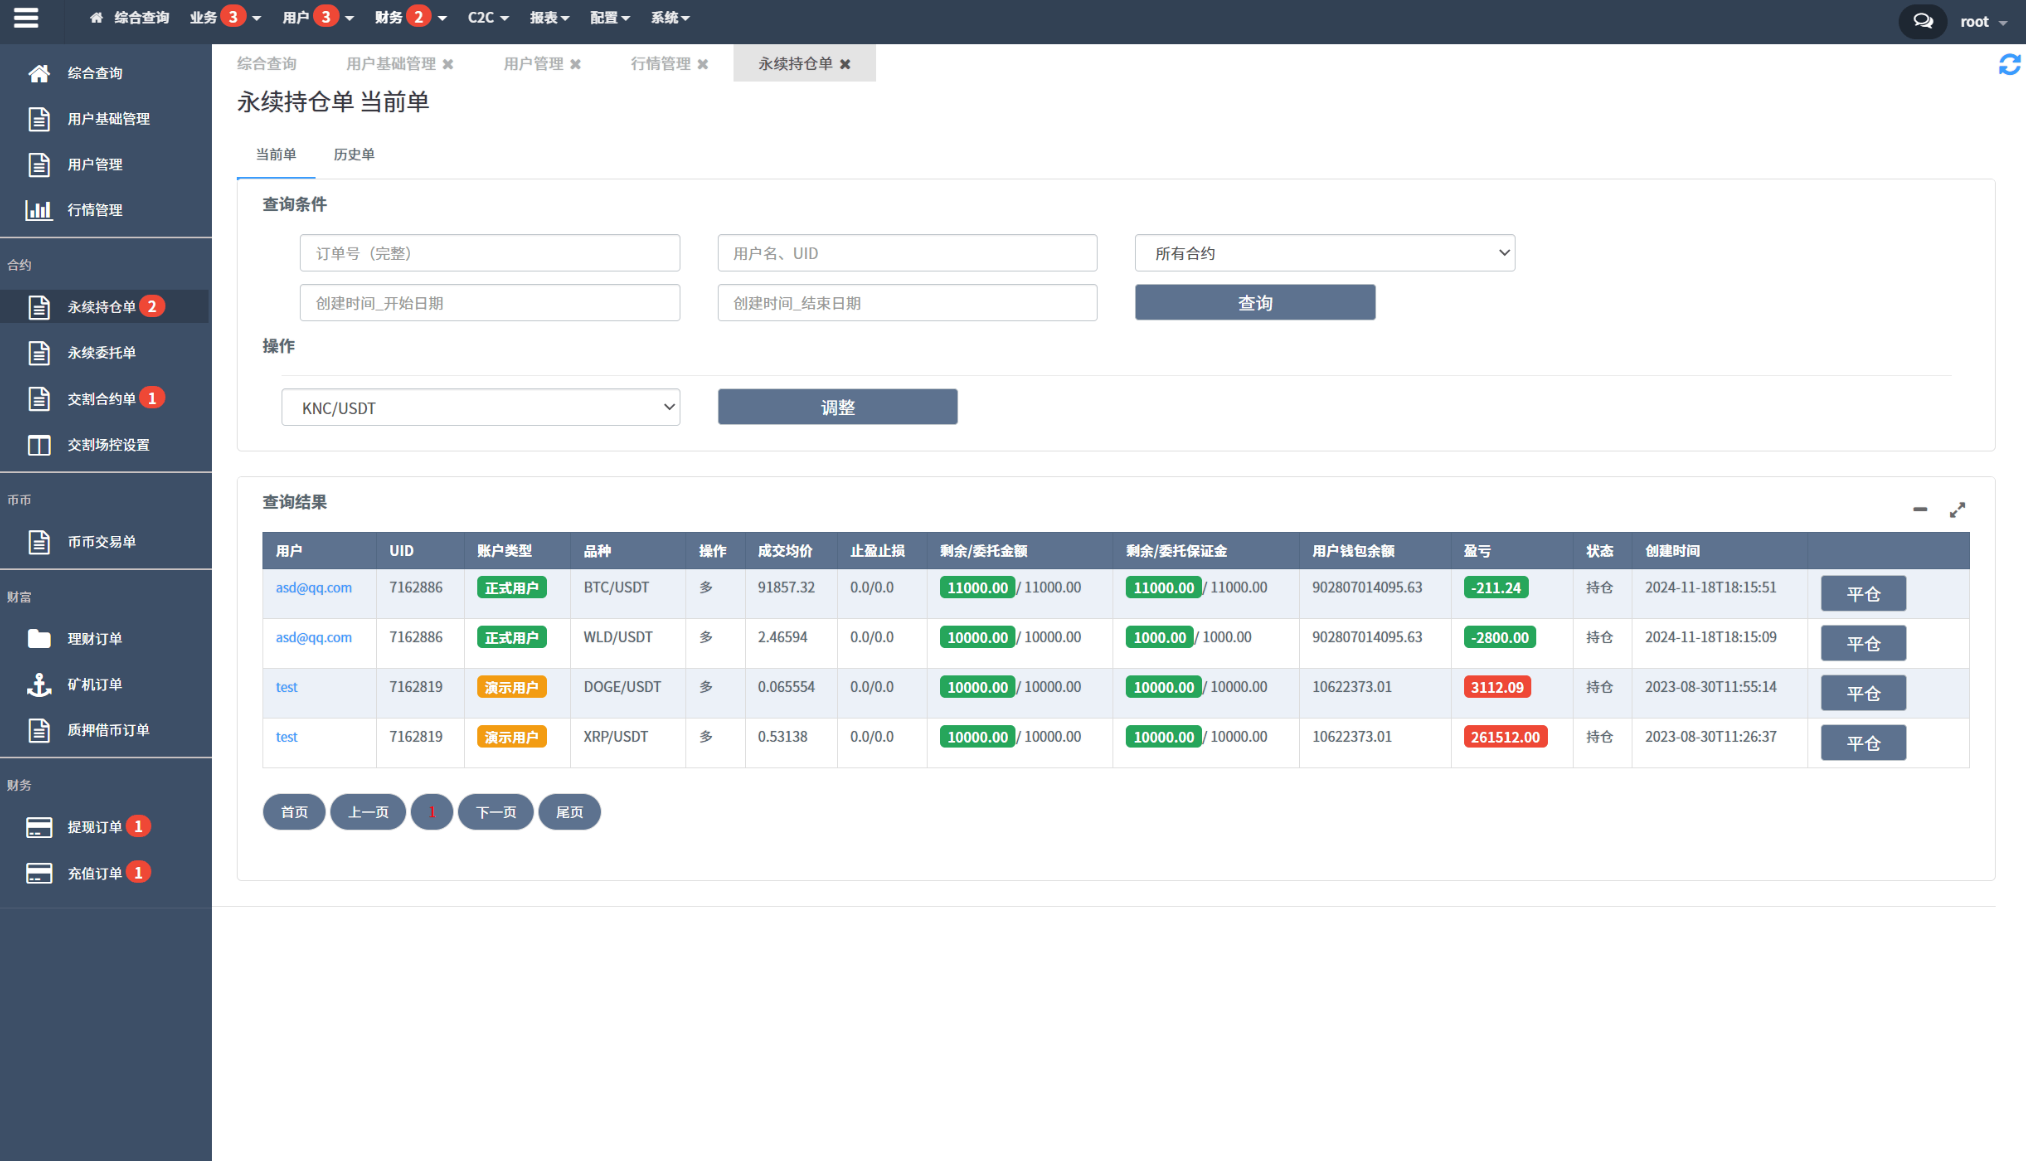The width and height of the screenshot is (2026, 1161).
Task: Switch to the 综合查询 page tab
Action: pyautogui.click(x=267, y=64)
